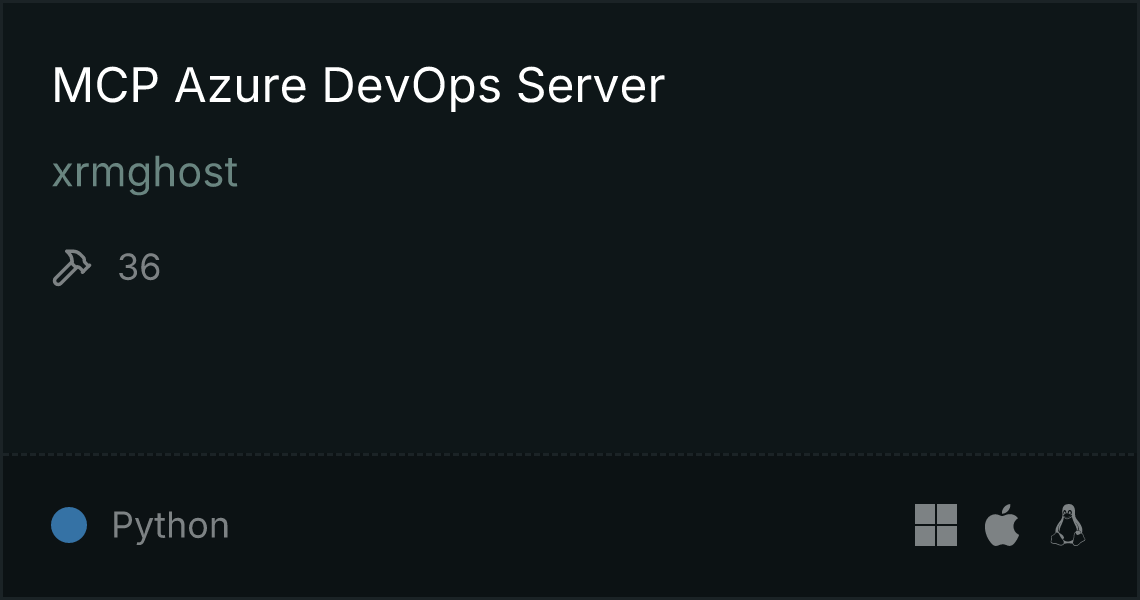Click the hammer tools icon
This screenshot has width=1140, height=600.
tap(72, 268)
